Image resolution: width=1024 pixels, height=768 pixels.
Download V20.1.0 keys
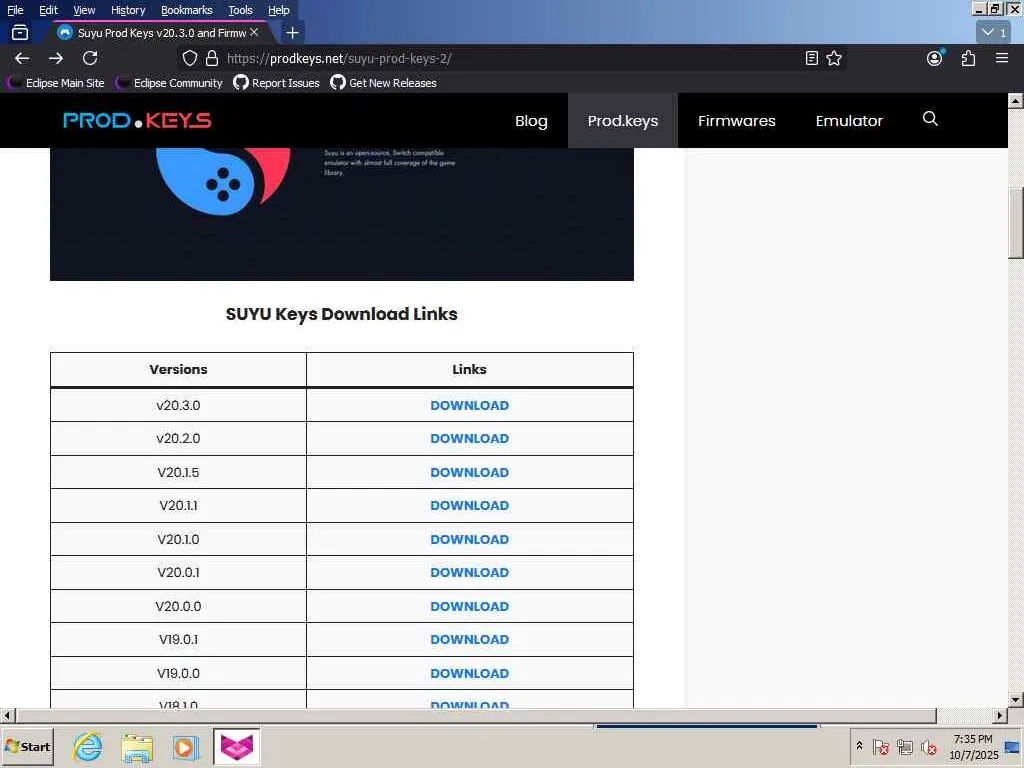pyautogui.click(x=470, y=539)
